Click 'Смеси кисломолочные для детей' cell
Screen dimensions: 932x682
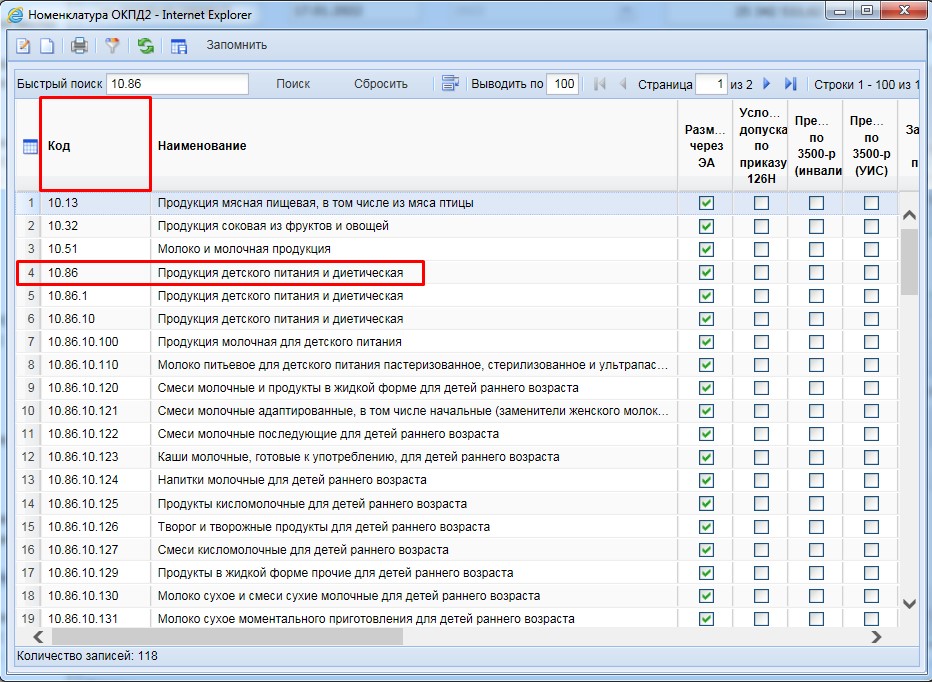coord(414,550)
